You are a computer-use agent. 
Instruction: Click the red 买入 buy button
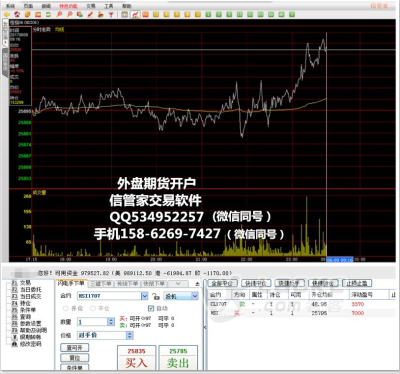pyautogui.click(x=136, y=358)
